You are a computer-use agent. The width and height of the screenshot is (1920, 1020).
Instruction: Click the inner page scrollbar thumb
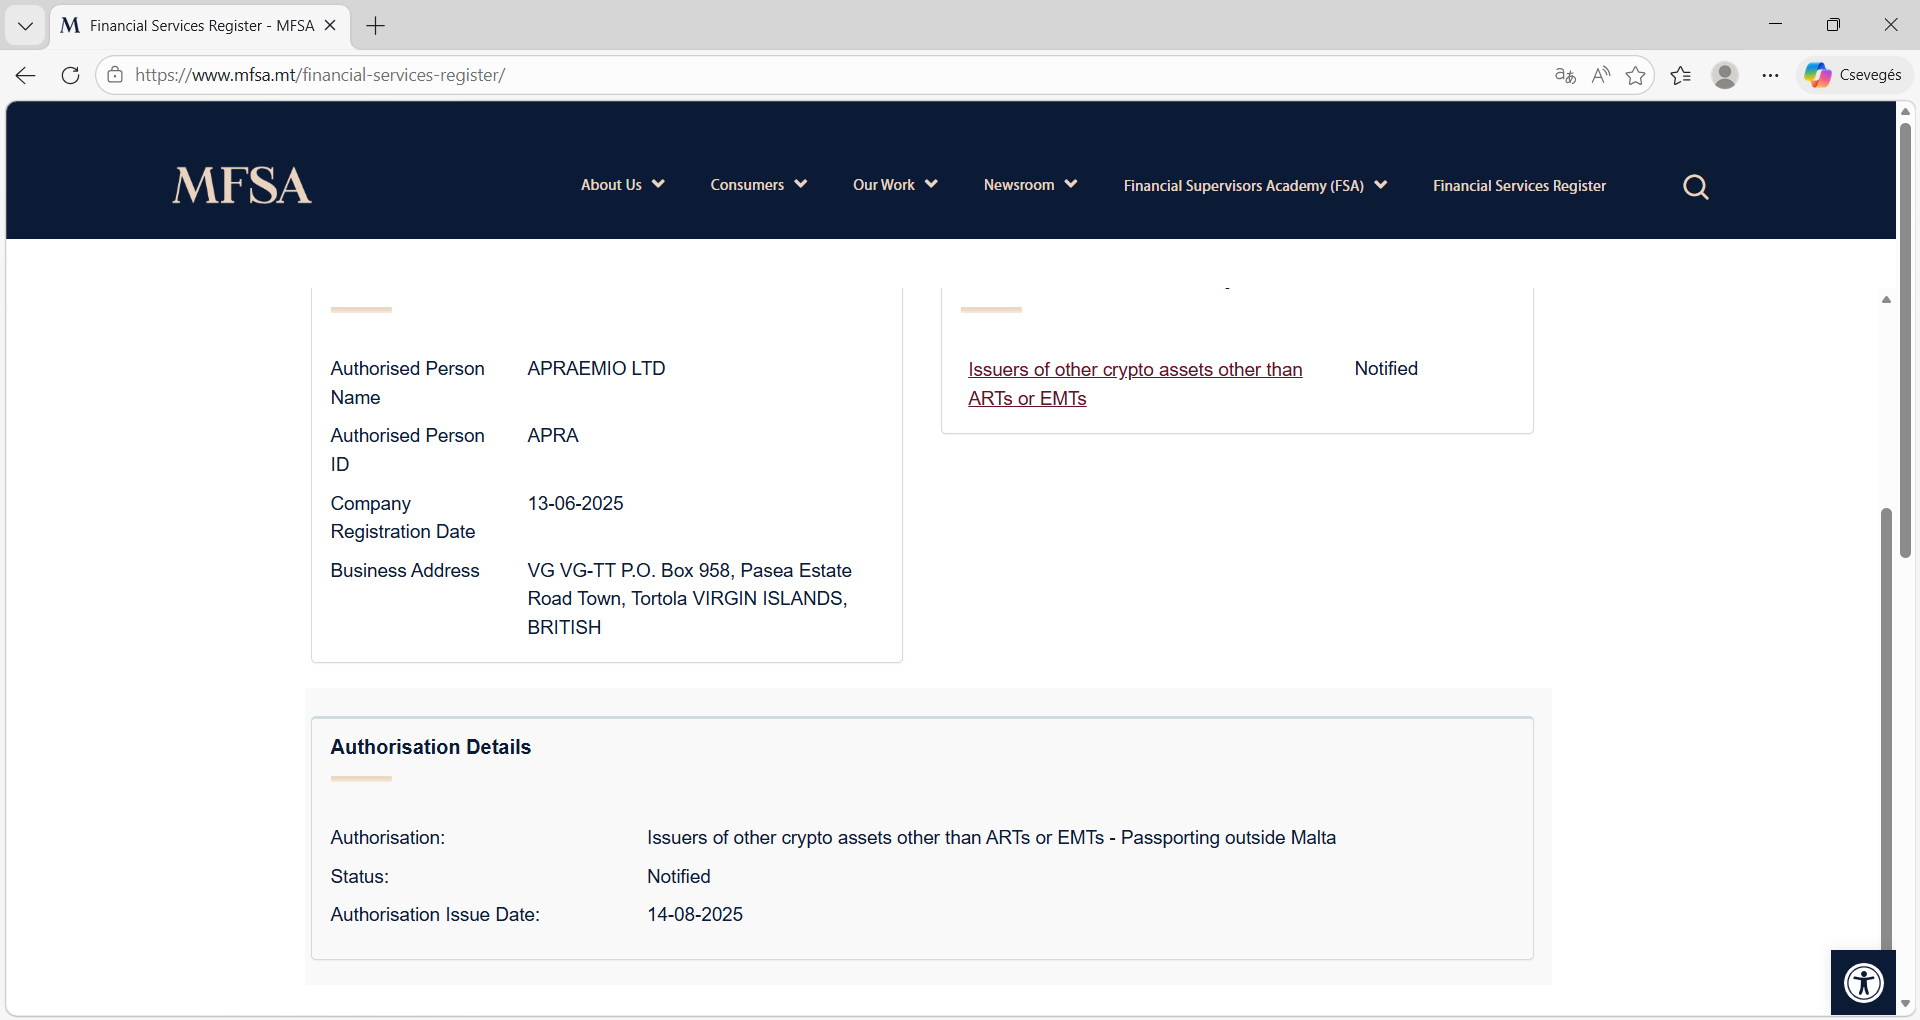1886,730
